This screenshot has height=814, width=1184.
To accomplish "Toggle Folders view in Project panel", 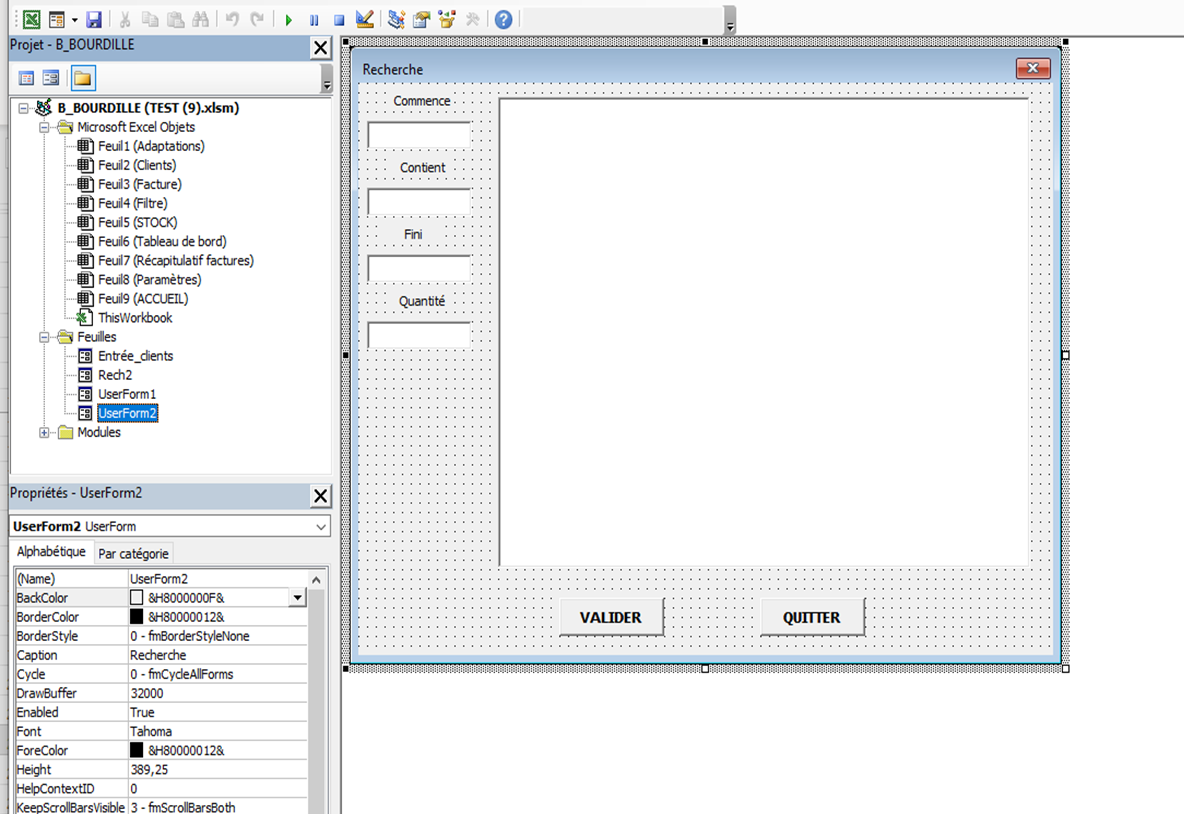I will (x=83, y=78).
